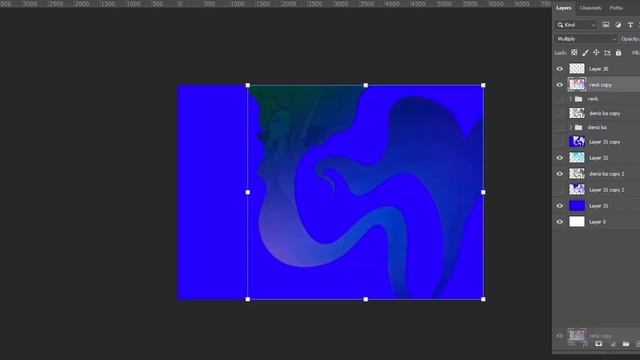This screenshot has width=640, height=360.
Task: Filter layers by pixel layers icon
Action: [606, 25]
